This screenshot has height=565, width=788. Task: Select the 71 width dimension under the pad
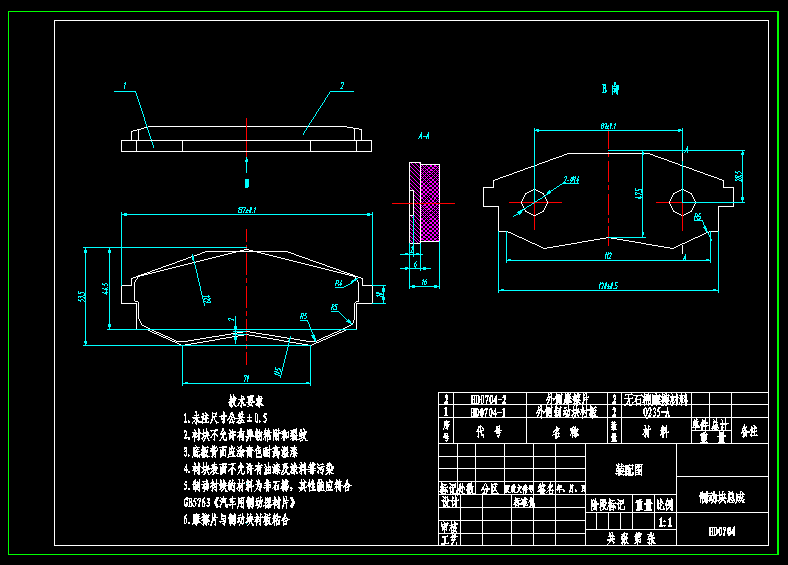(246, 379)
